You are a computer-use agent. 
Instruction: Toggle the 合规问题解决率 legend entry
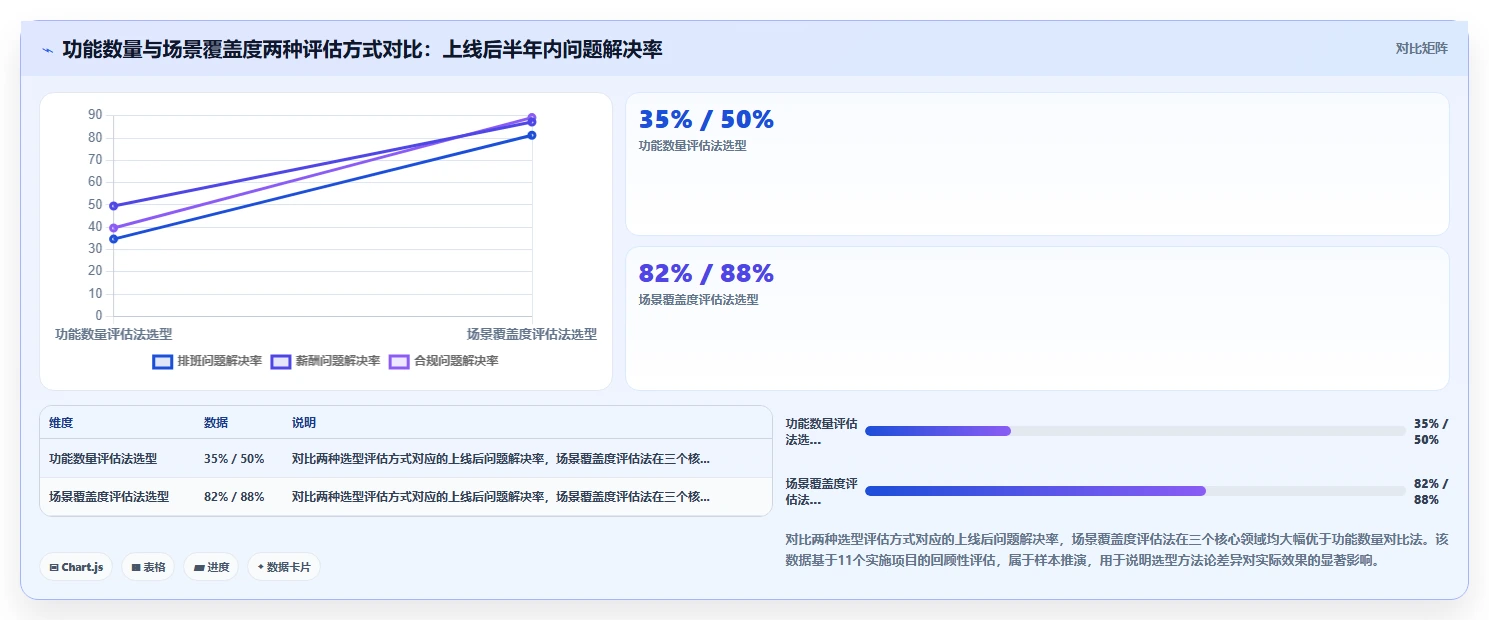tap(443, 361)
